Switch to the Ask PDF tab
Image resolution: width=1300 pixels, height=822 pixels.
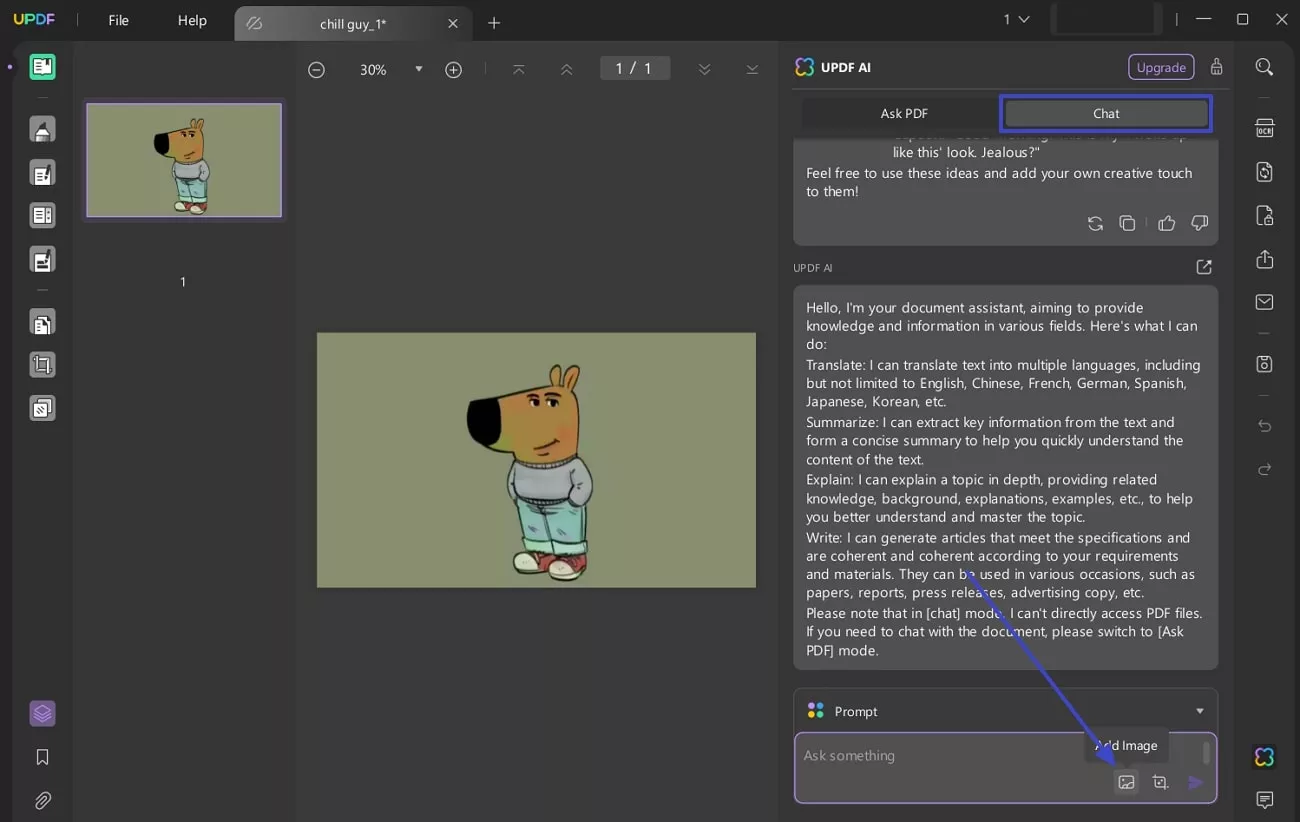coord(903,113)
